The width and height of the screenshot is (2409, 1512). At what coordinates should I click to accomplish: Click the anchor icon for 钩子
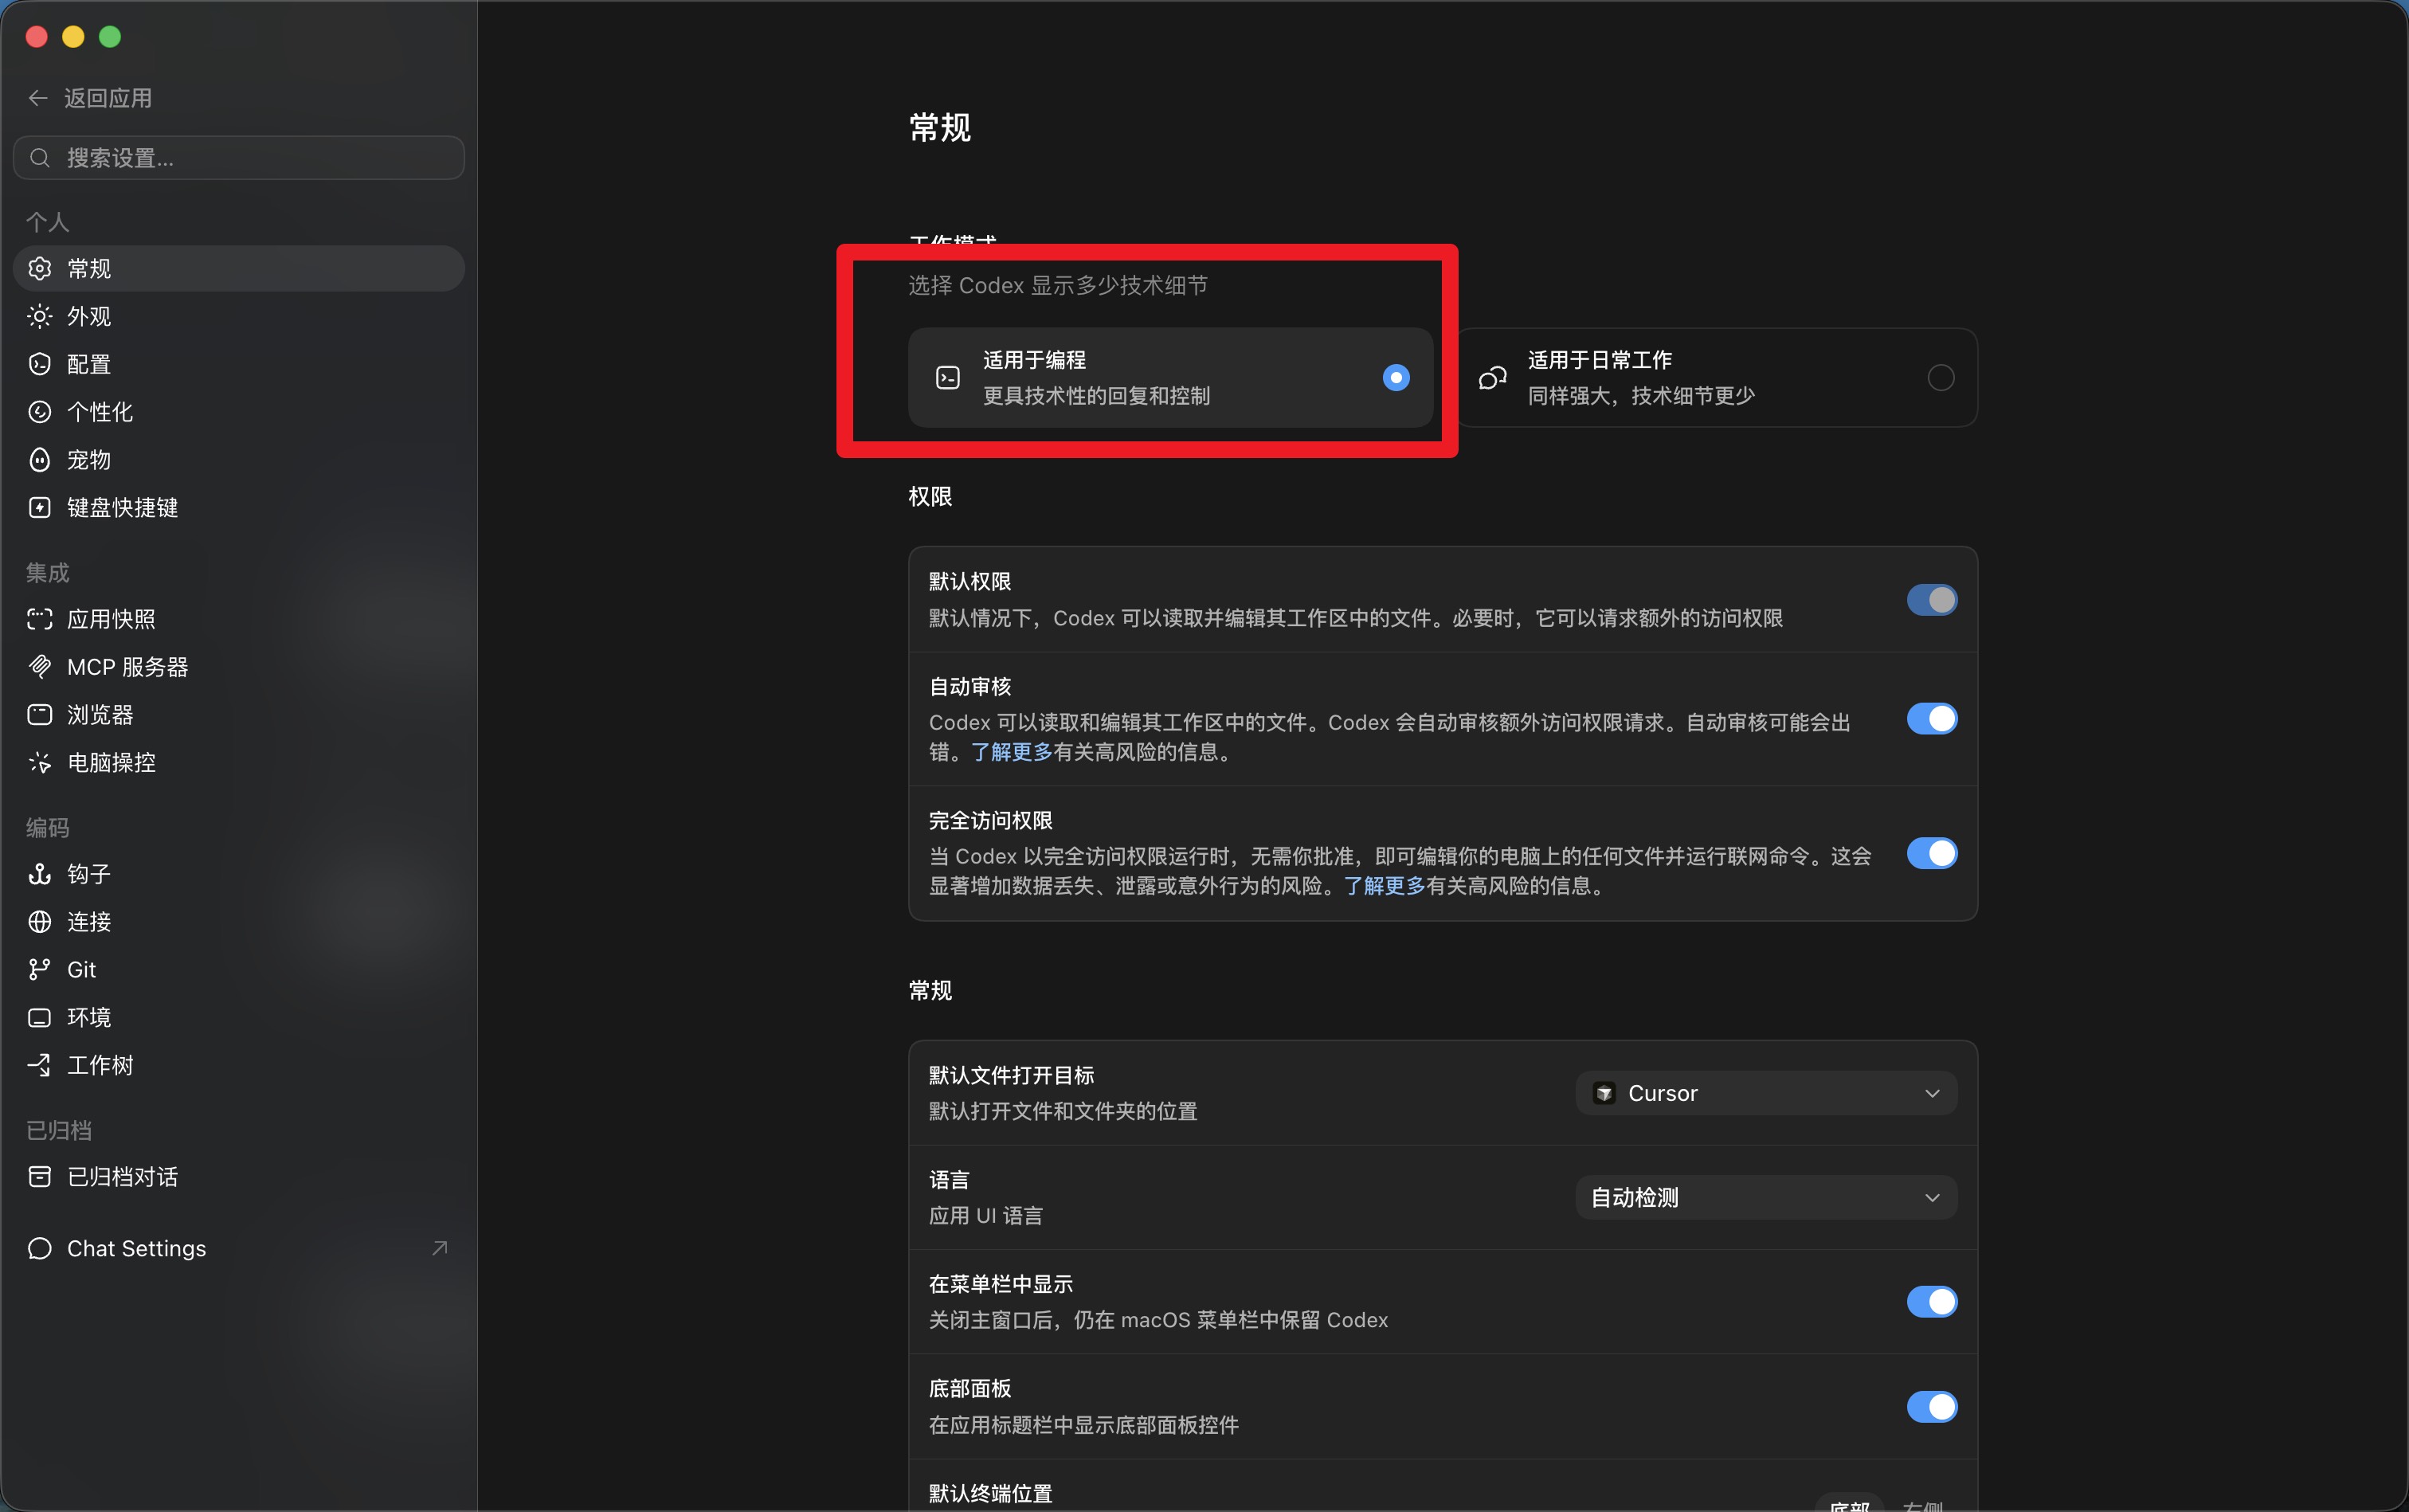(40, 874)
